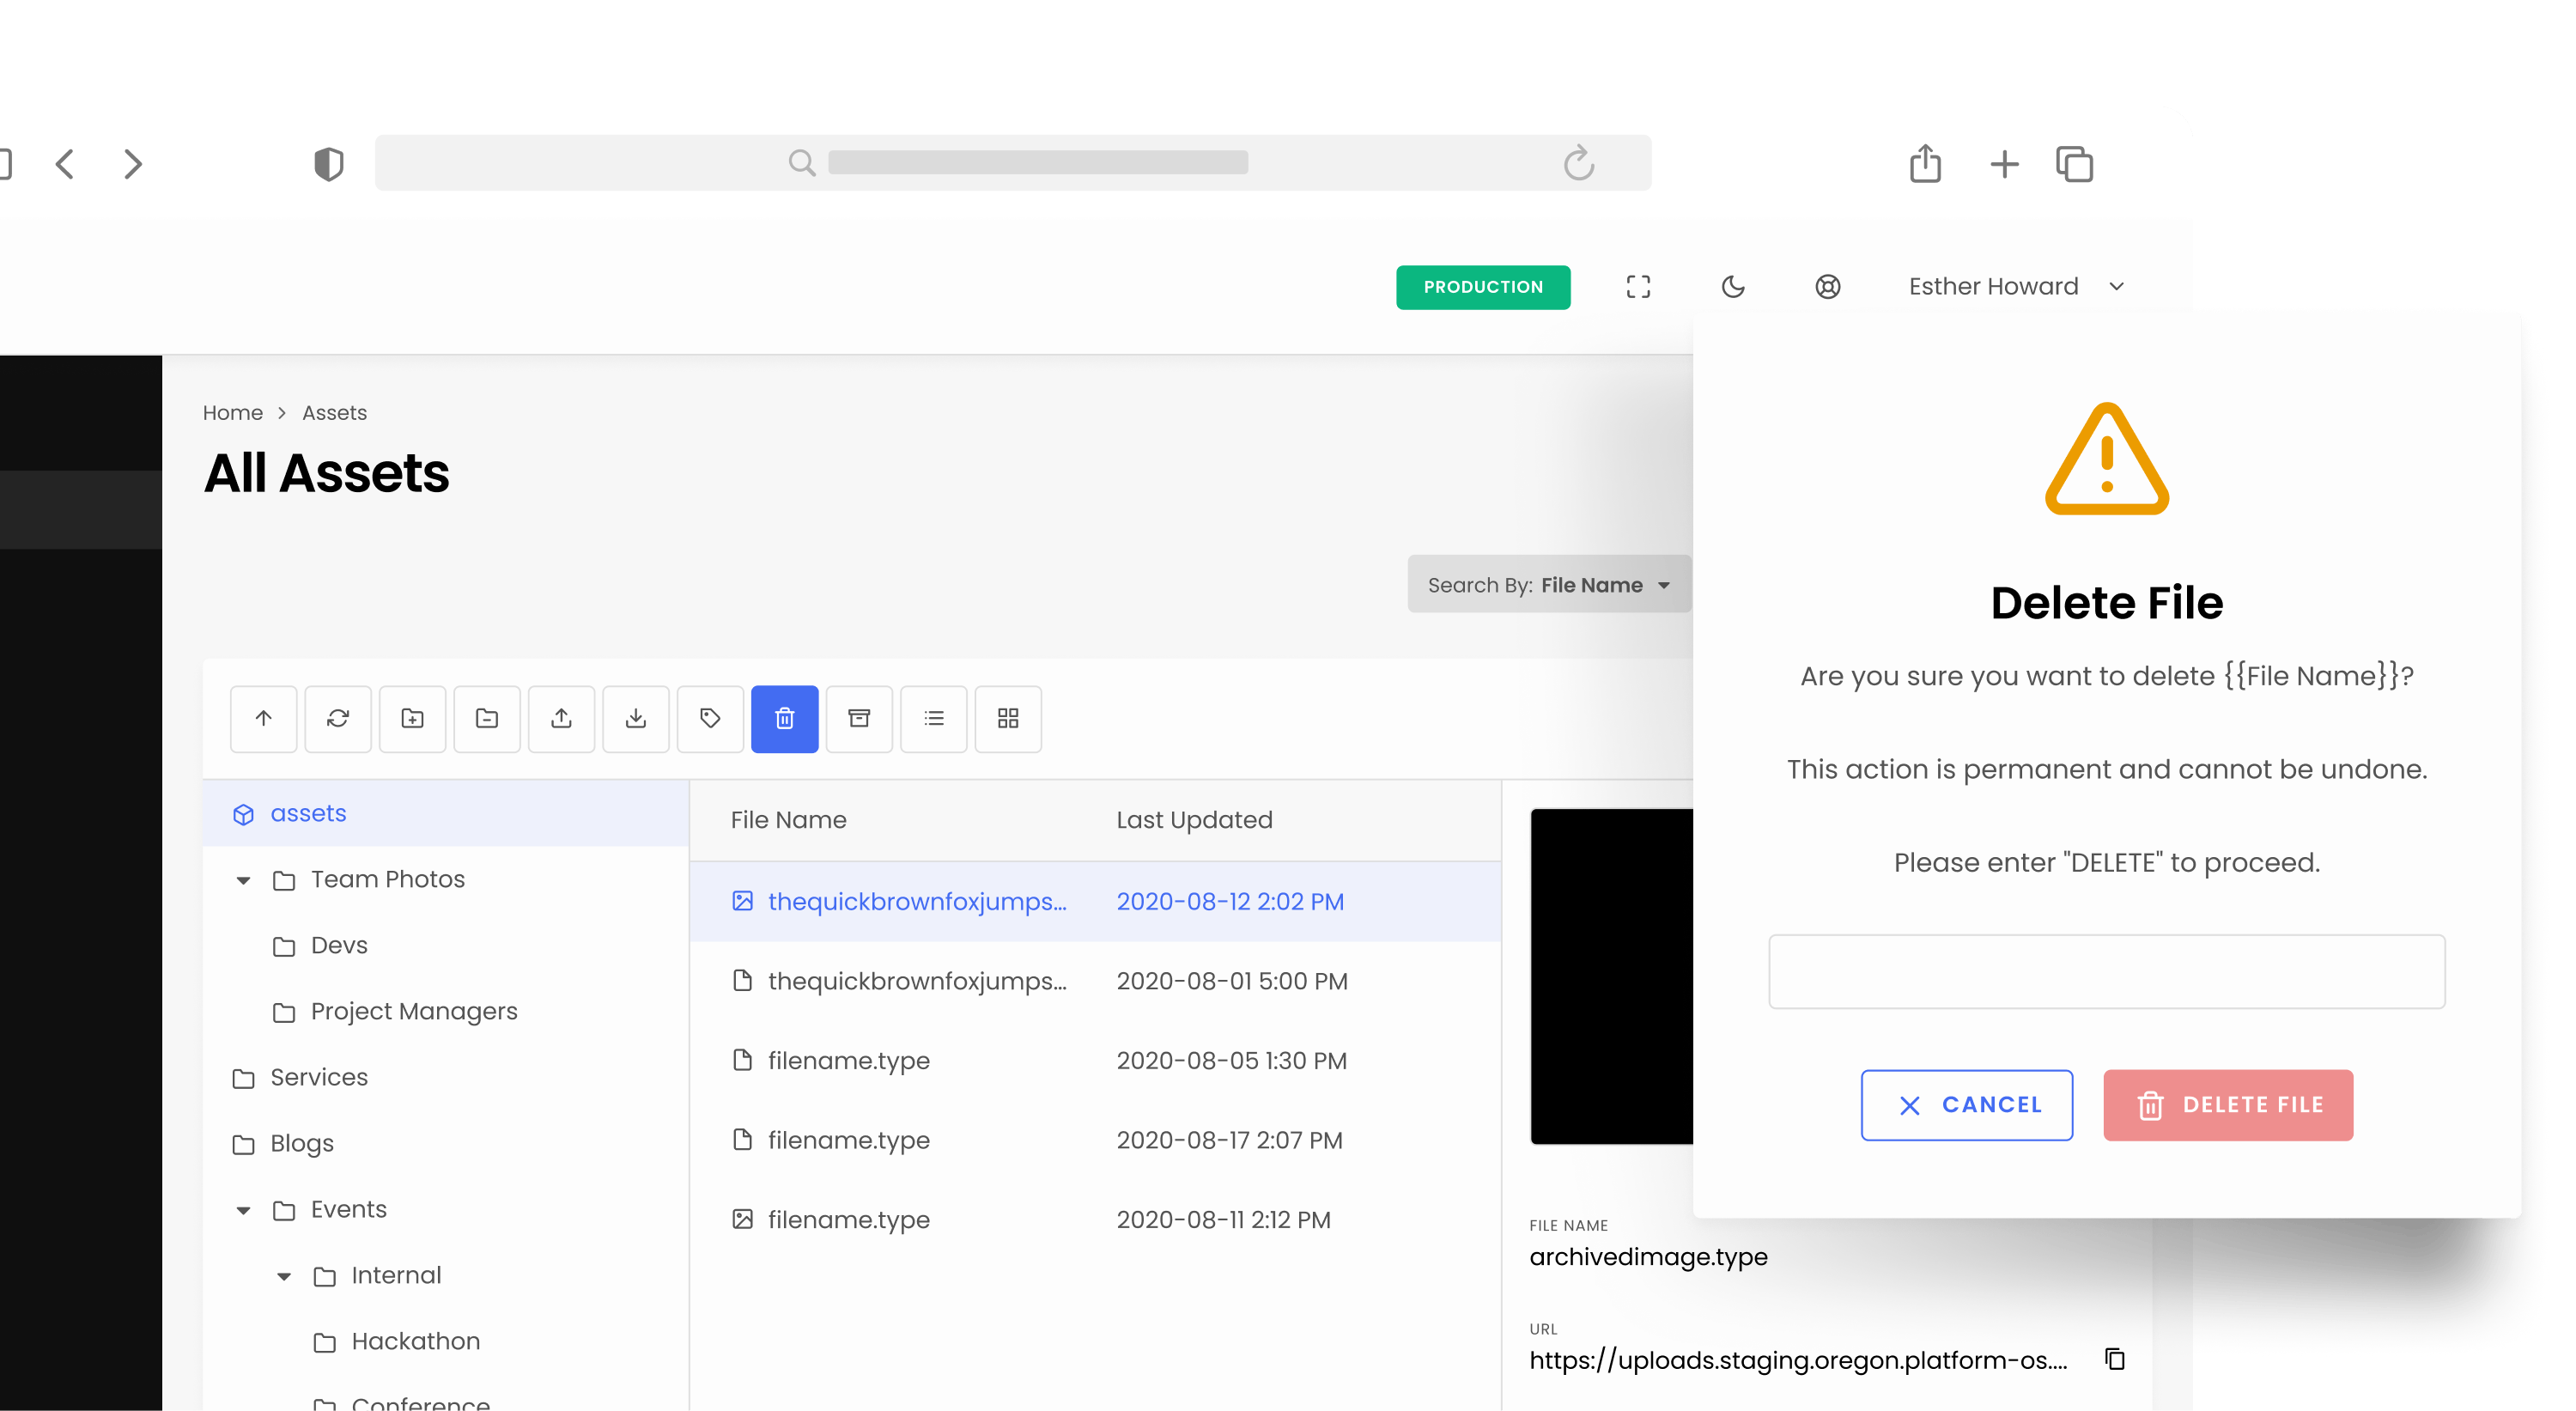Switch to list view layout
The height and width of the screenshot is (1411, 2576).
tap(933, 718)
